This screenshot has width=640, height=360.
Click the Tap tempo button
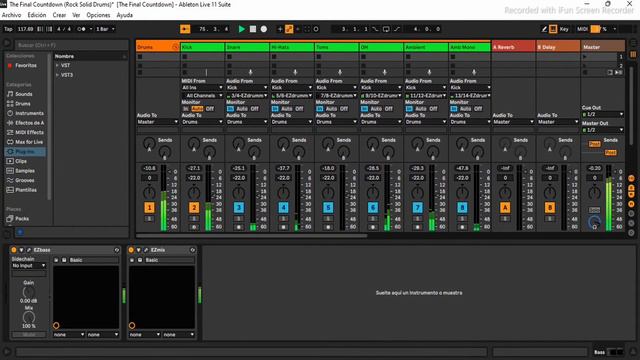8,29
